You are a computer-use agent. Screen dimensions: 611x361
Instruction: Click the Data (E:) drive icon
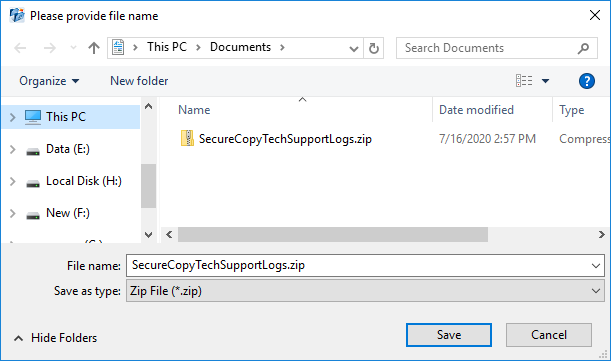[33, 151]
